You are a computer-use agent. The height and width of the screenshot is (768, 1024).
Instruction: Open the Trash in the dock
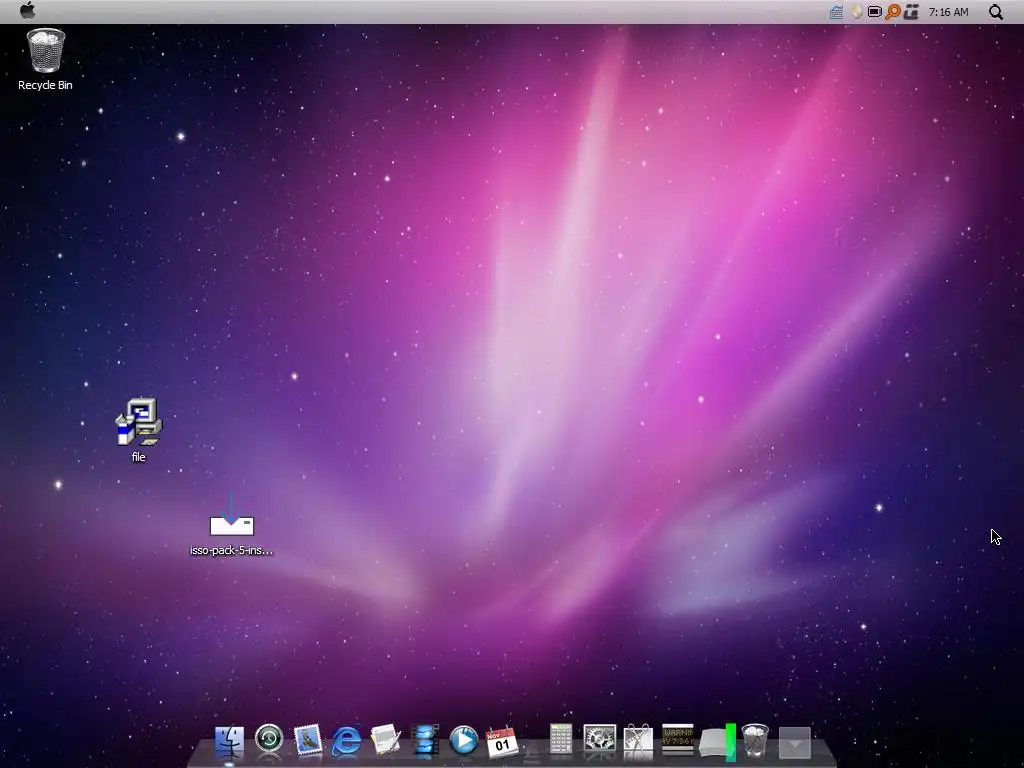[755, 741]
